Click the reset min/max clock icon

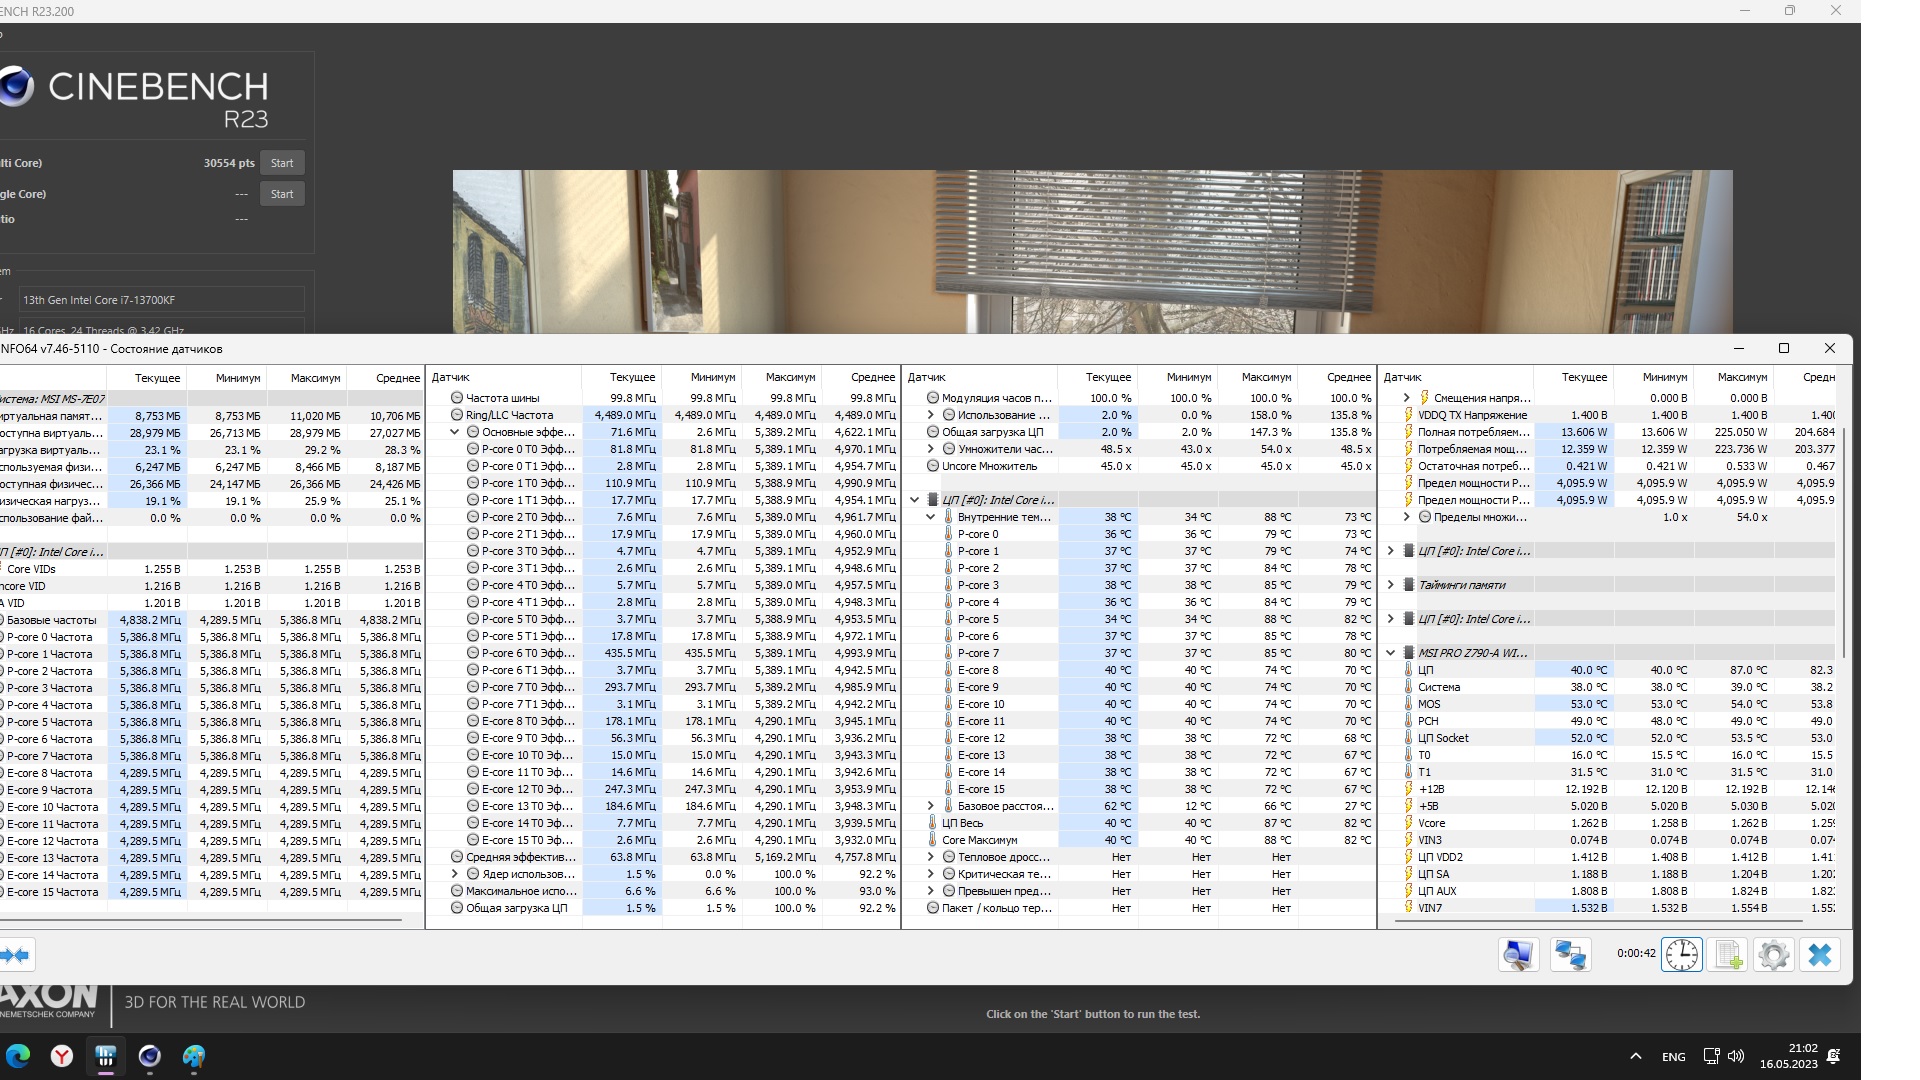1681,955
